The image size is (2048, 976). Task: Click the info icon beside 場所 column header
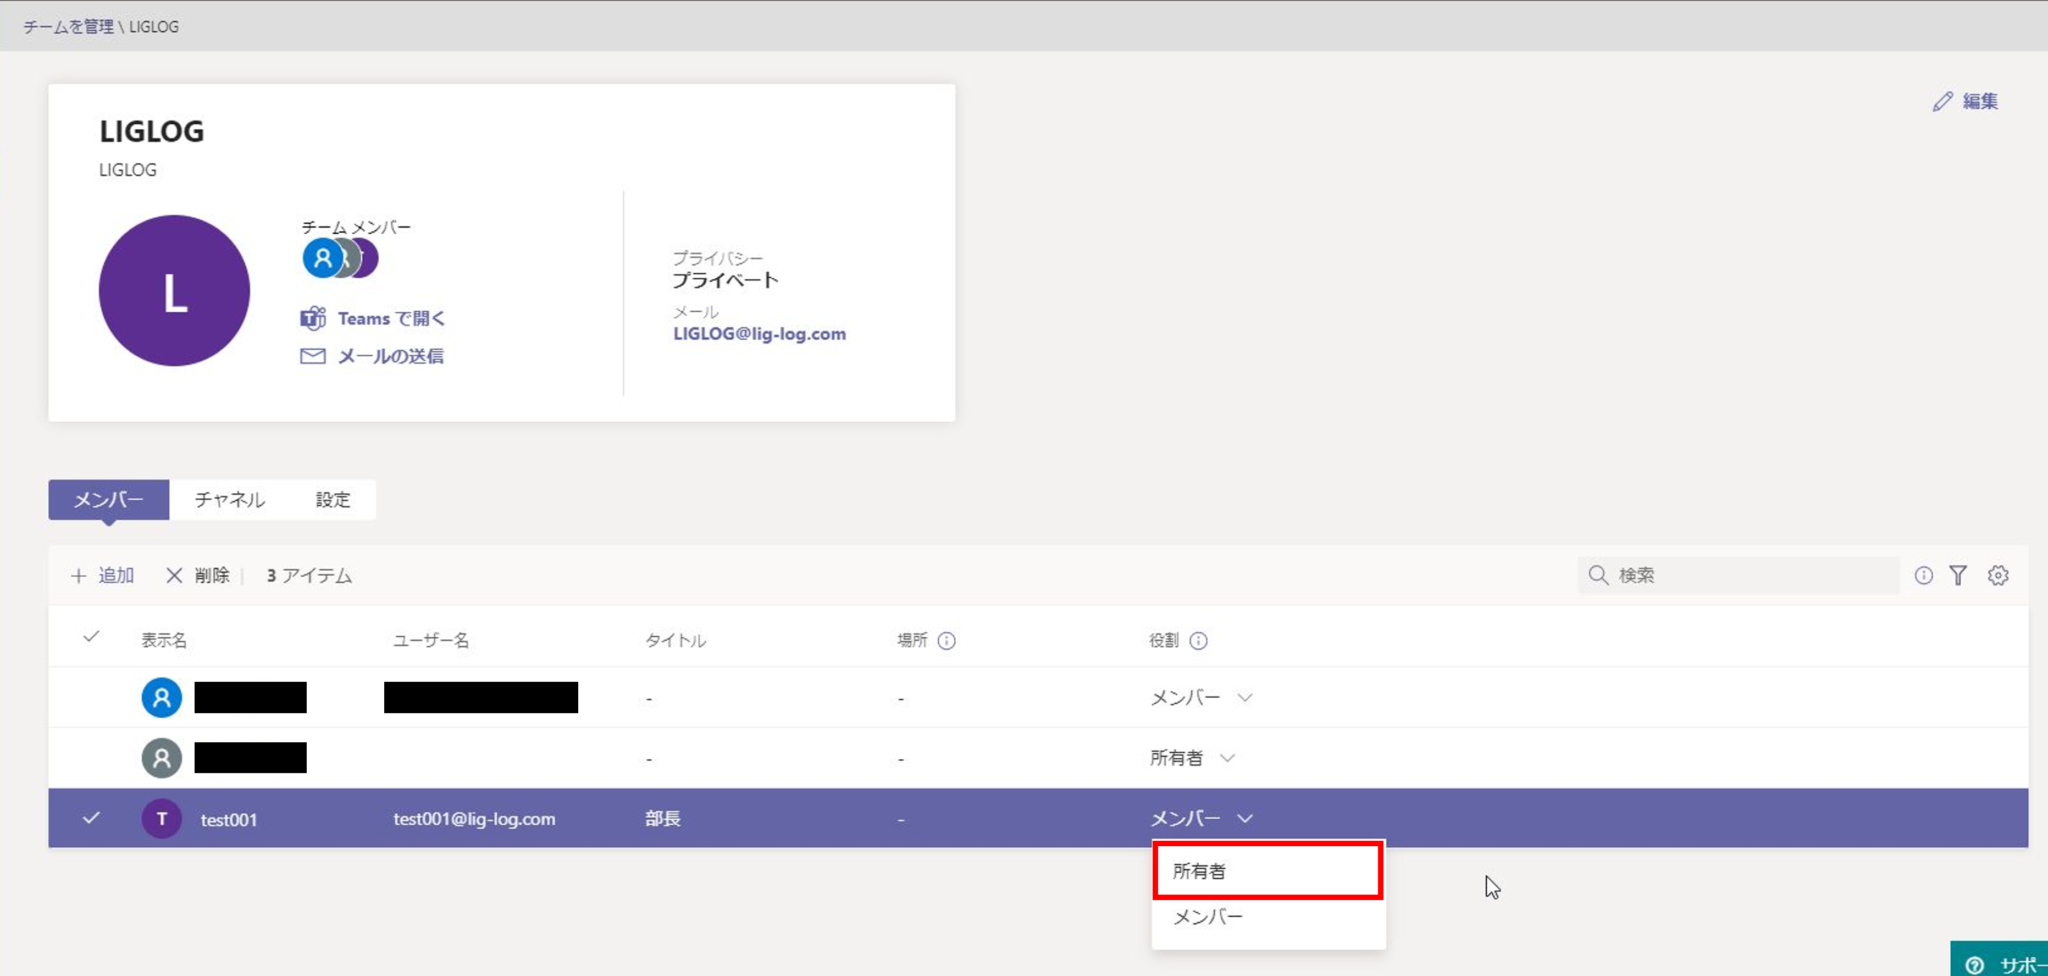pyautogui.click(x=948, y=640)
